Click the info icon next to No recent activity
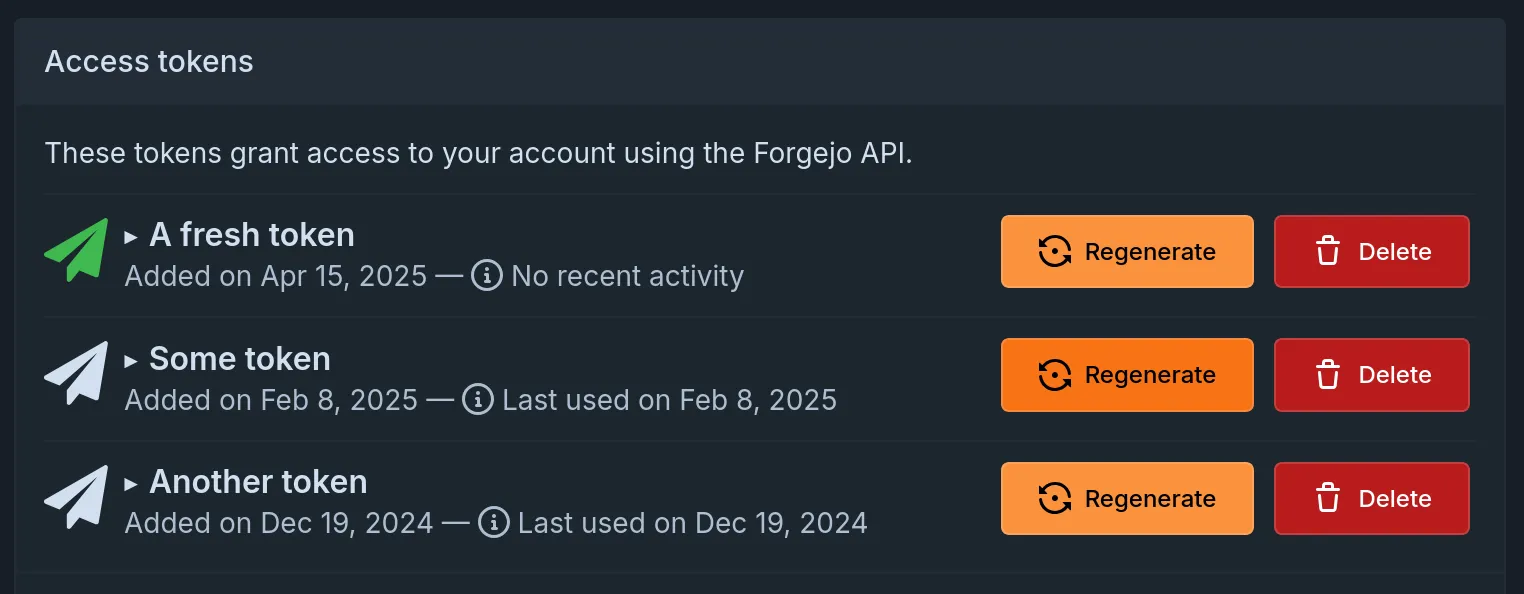 (486, 276)
